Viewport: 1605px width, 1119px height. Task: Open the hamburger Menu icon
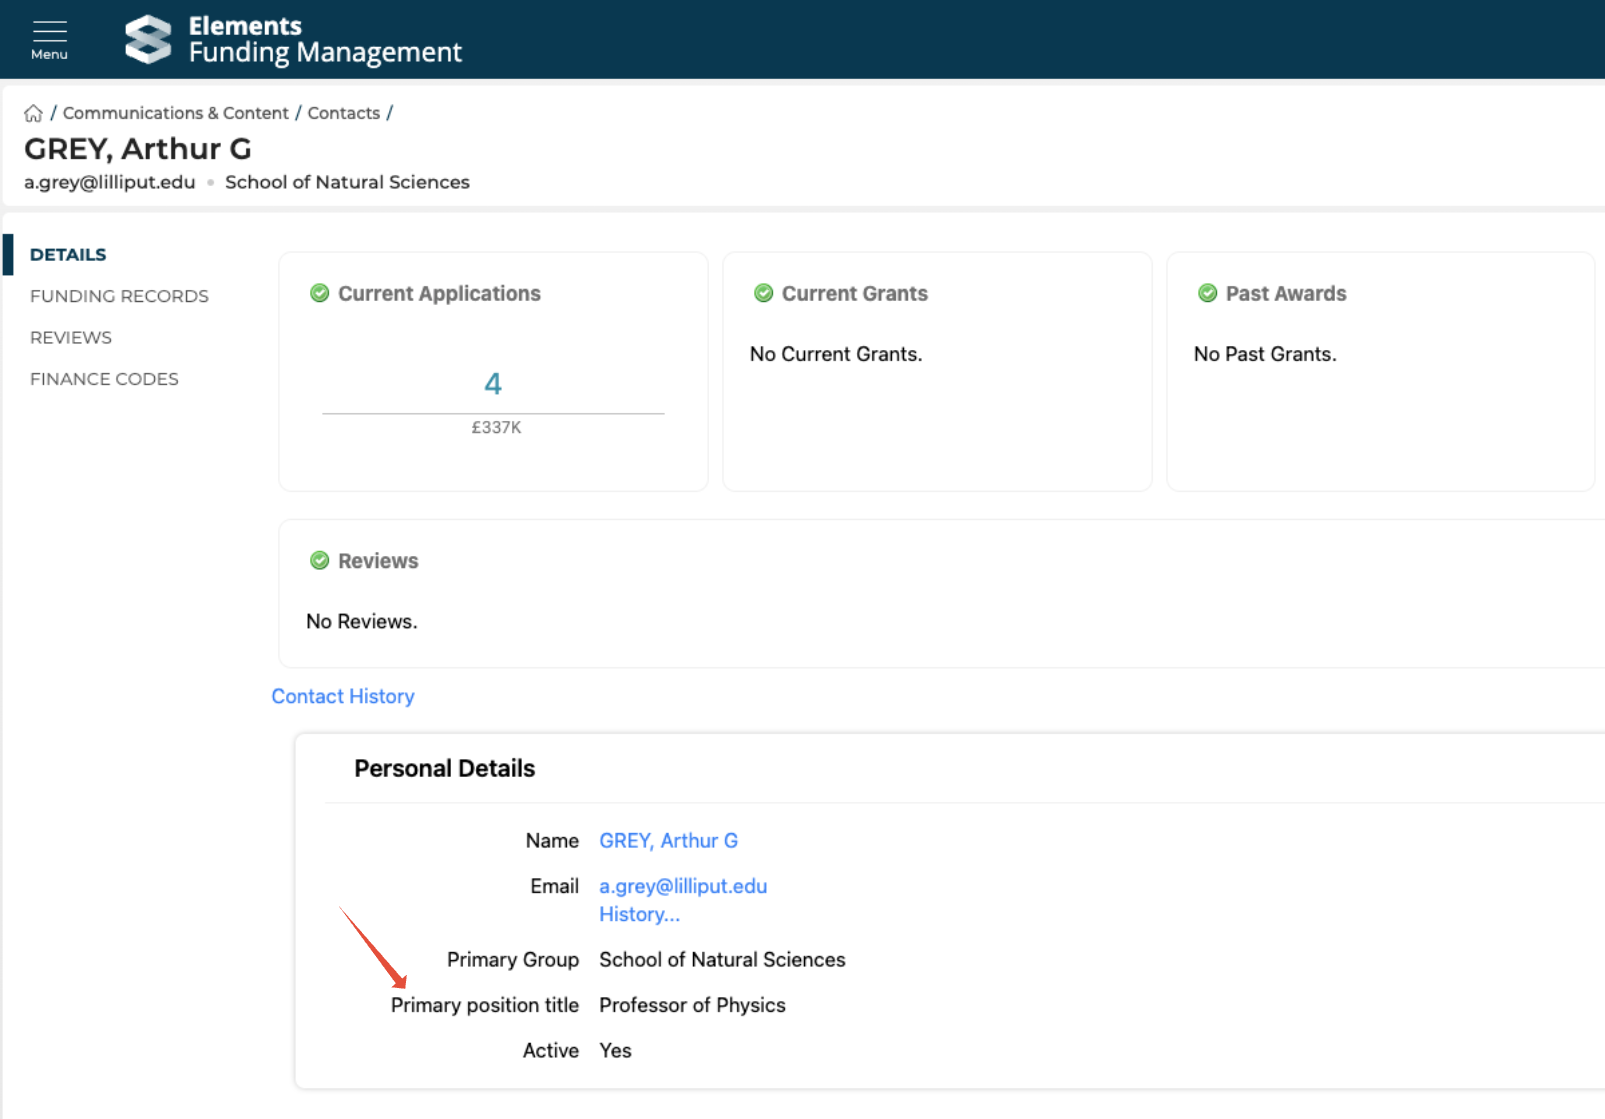click(x=49, y=39)
